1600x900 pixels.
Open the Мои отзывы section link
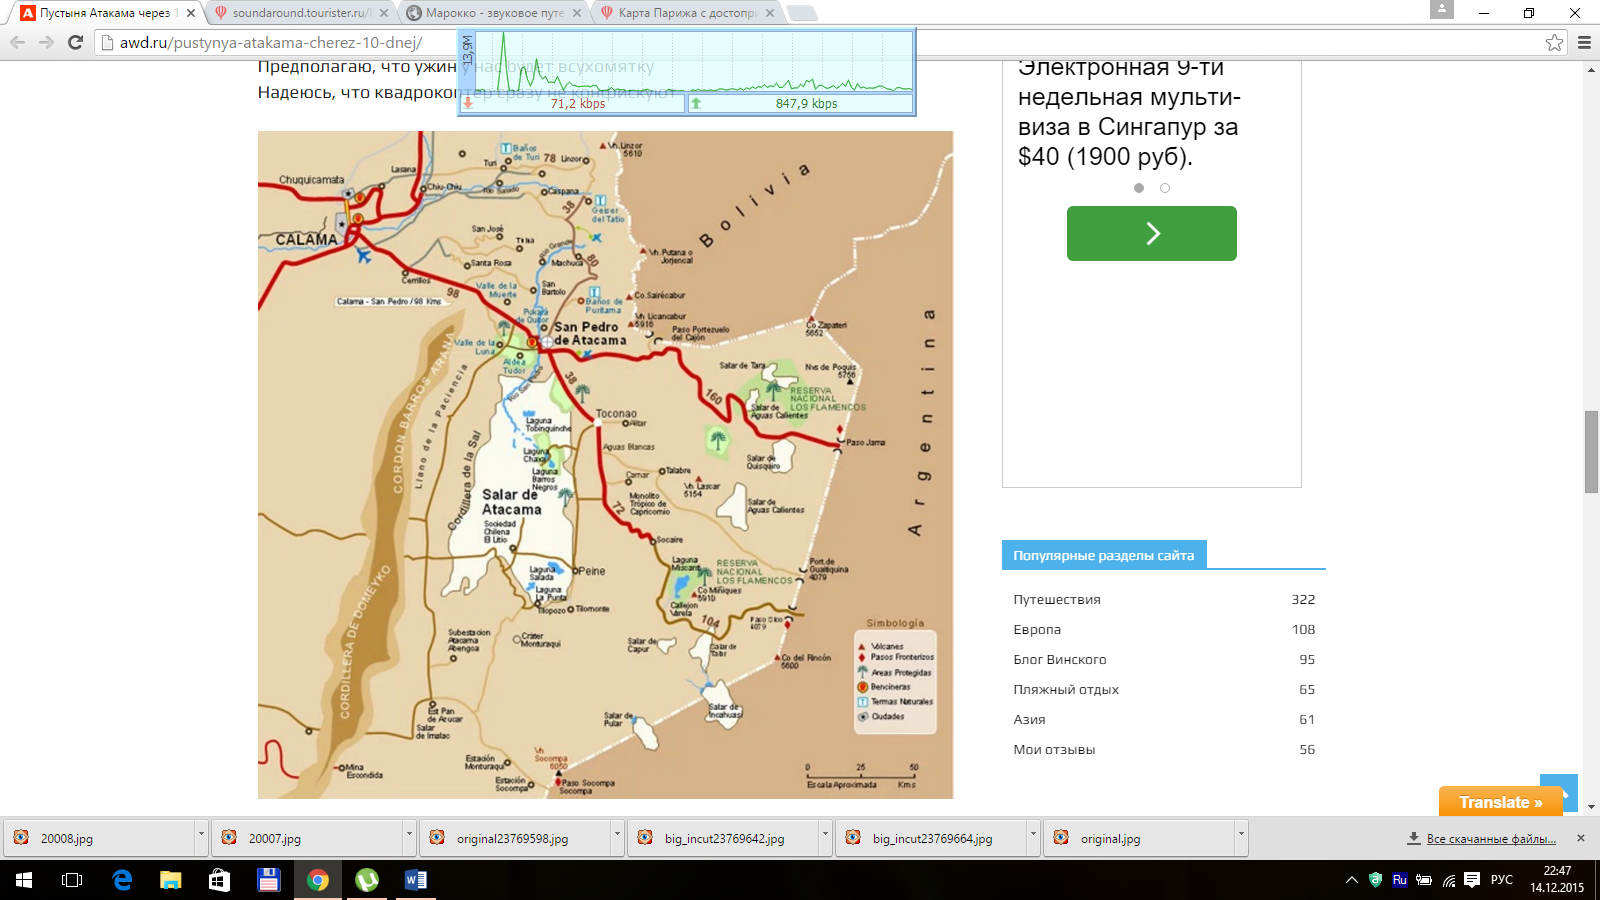pyautogui.click(x=1054, y=749)
